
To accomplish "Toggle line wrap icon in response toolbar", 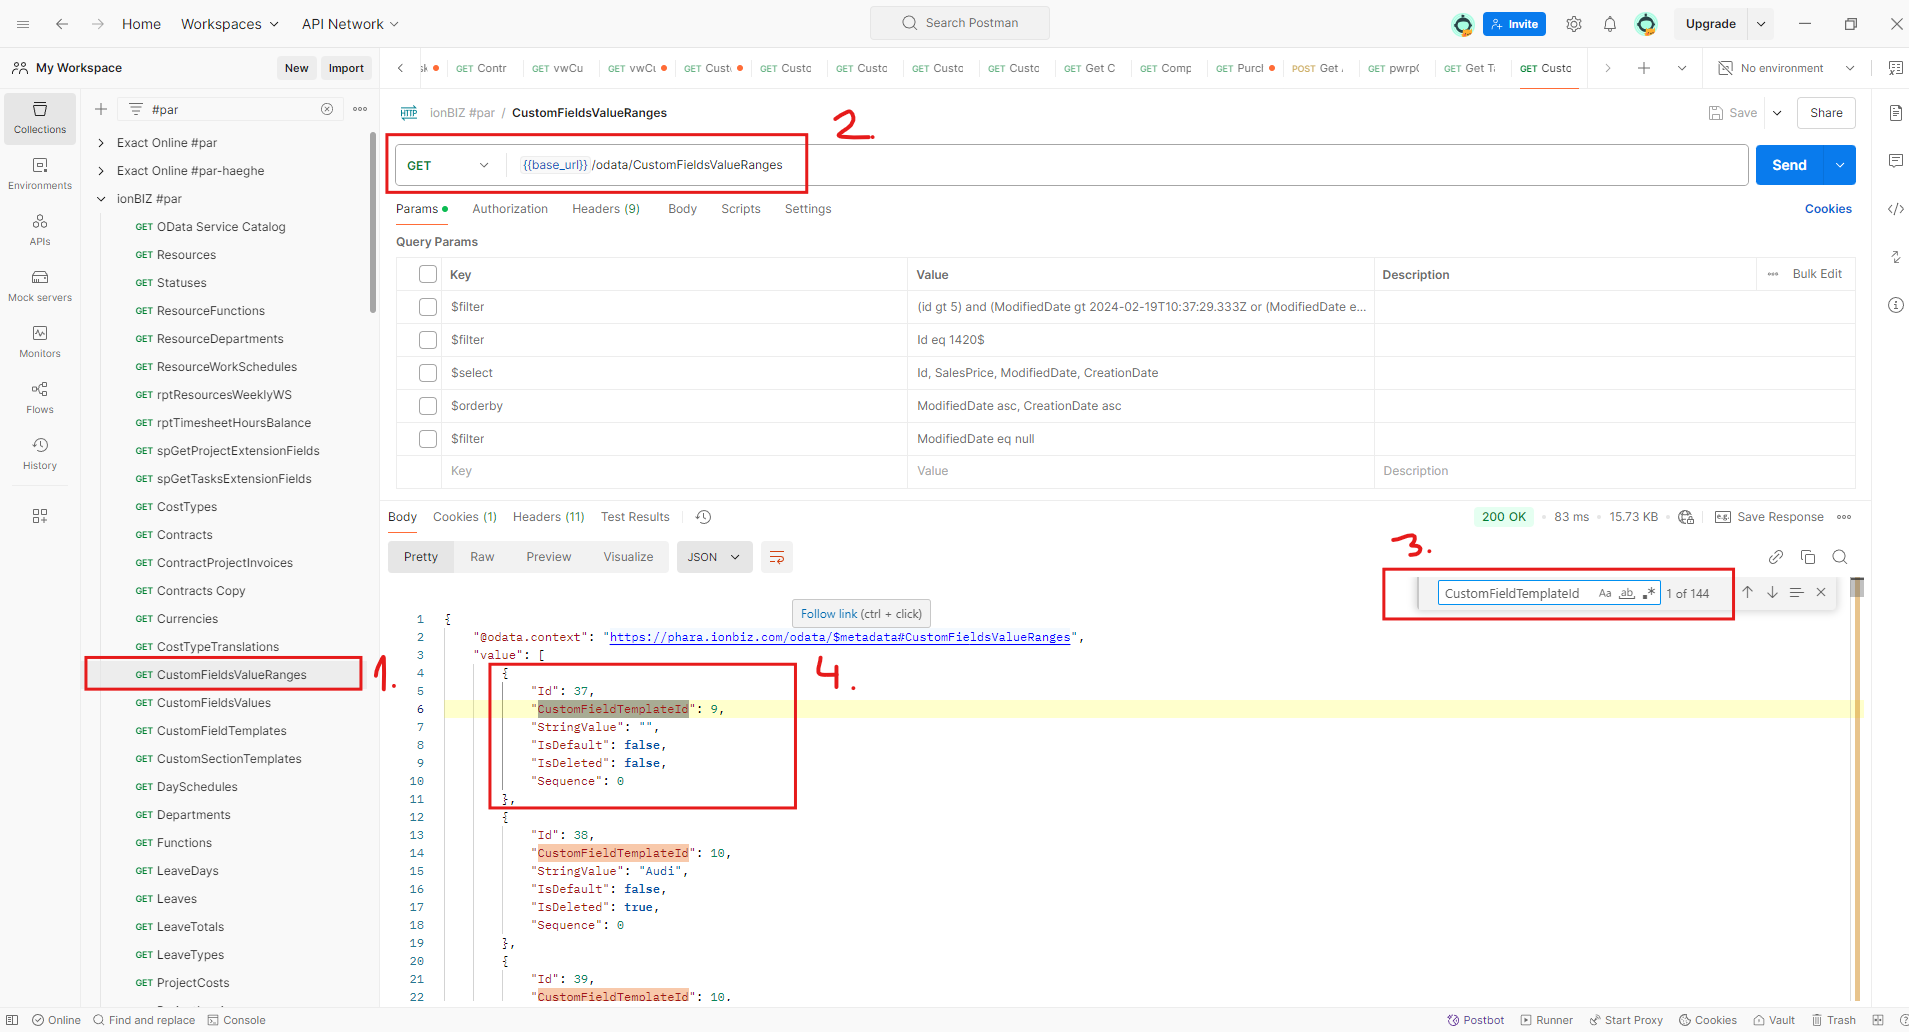I will 777,557.
